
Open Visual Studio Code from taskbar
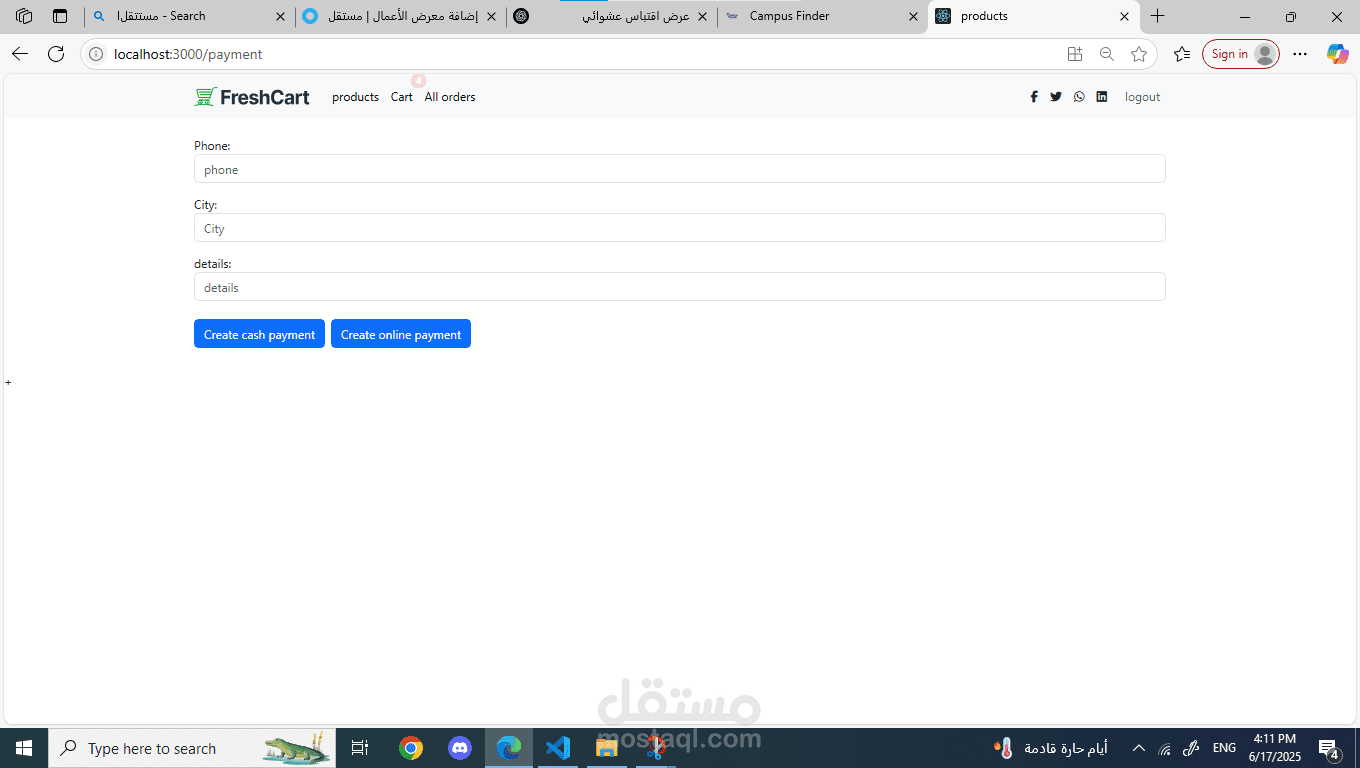point(558,748)
